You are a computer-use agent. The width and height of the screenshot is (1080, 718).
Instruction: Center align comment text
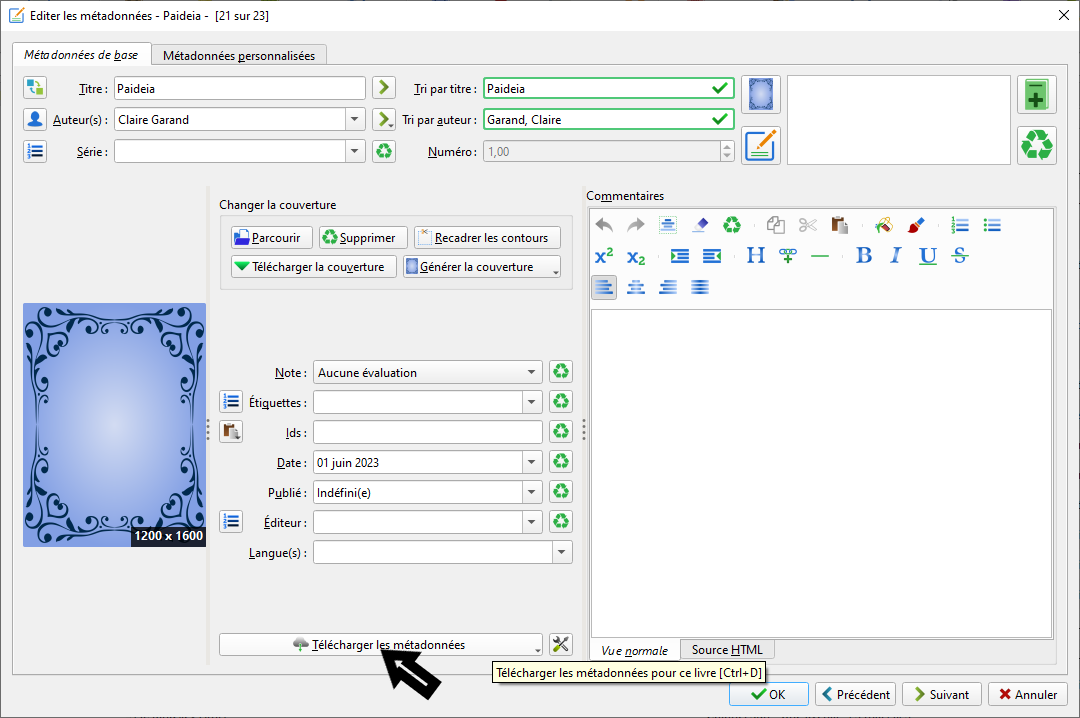636,287
